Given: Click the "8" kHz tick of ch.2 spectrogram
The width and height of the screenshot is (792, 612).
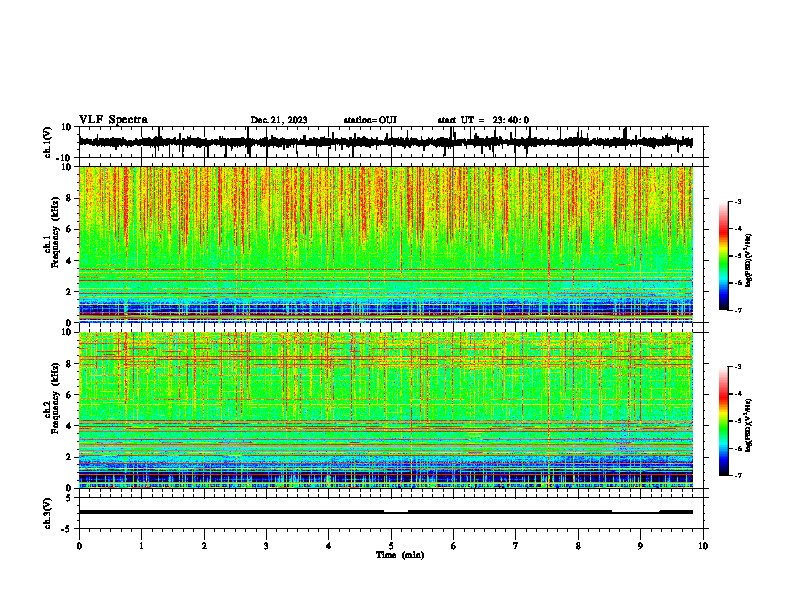Looking at the screenshot, I should 69,364.
